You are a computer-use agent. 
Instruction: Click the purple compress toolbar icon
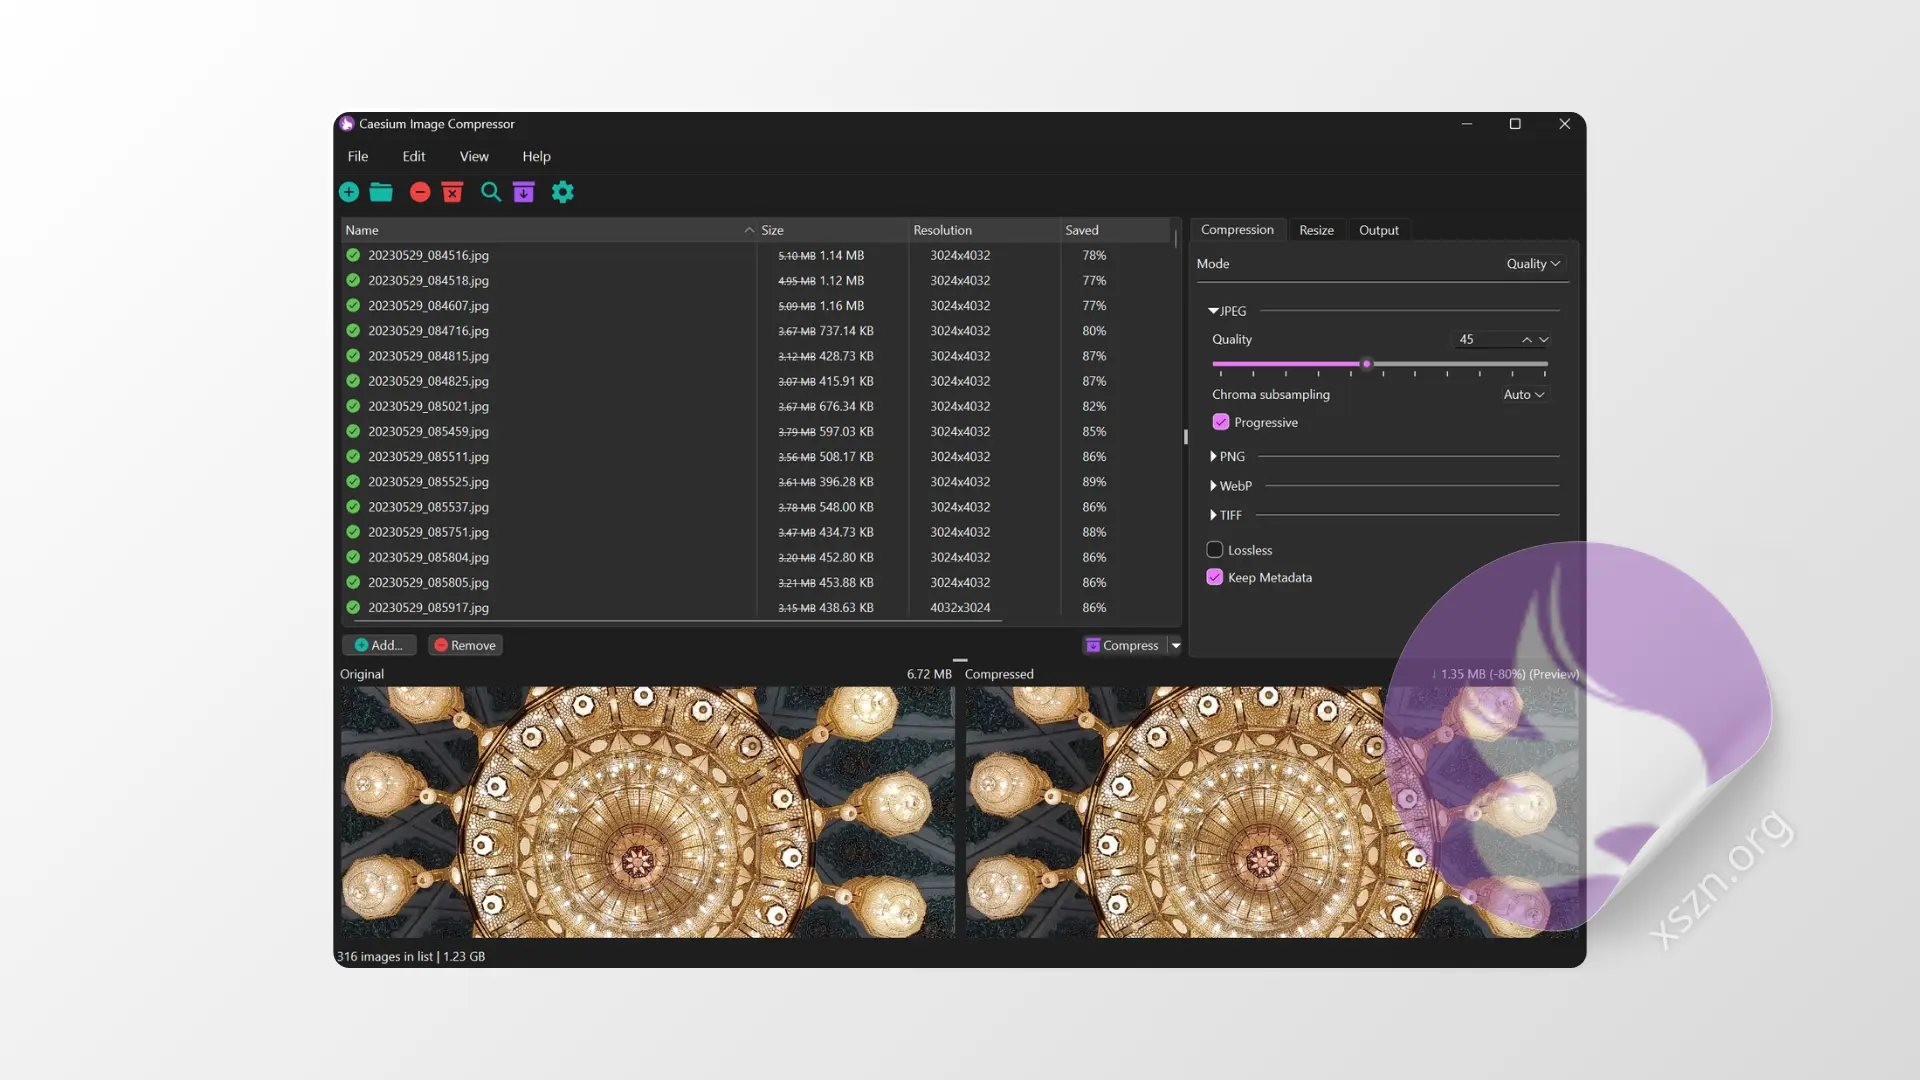pyautogui.click(x=524, y=192)
